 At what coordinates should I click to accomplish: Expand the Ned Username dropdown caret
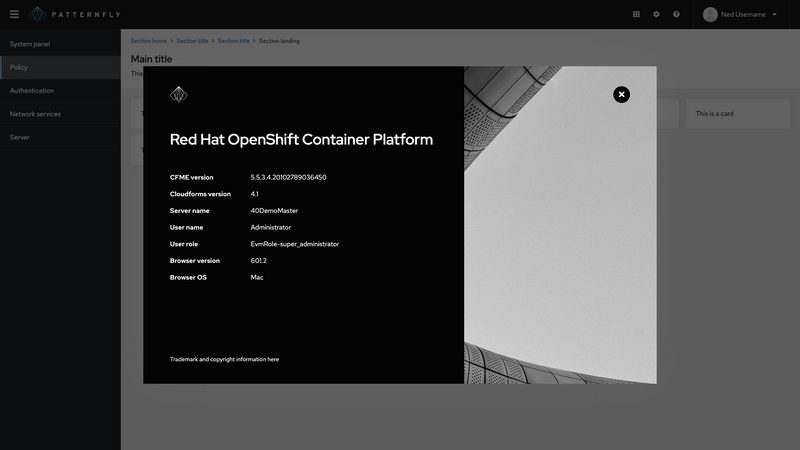[774, 14]
